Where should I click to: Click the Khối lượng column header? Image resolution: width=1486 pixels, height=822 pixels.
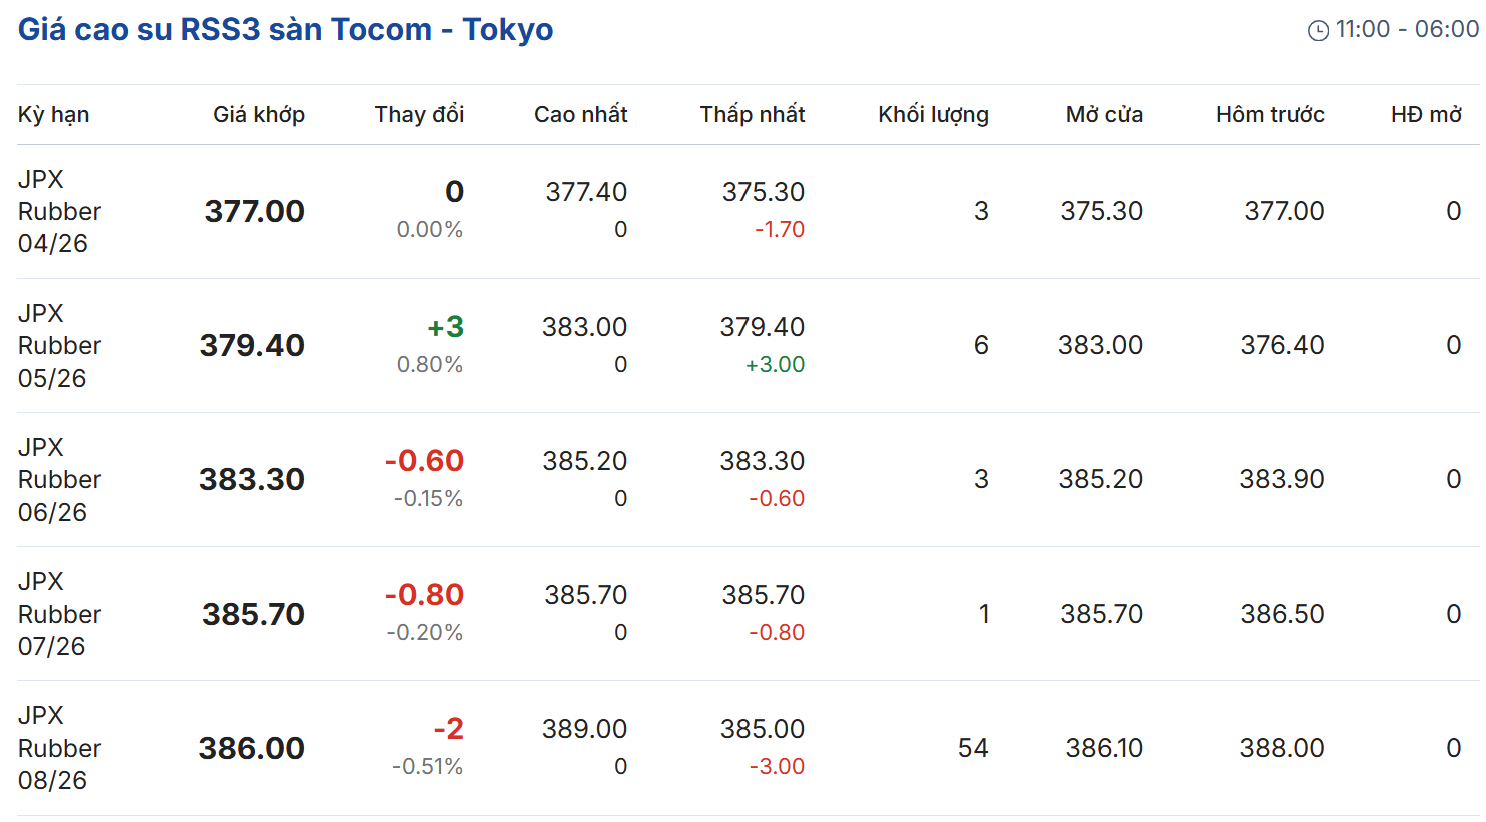point(933,115)
